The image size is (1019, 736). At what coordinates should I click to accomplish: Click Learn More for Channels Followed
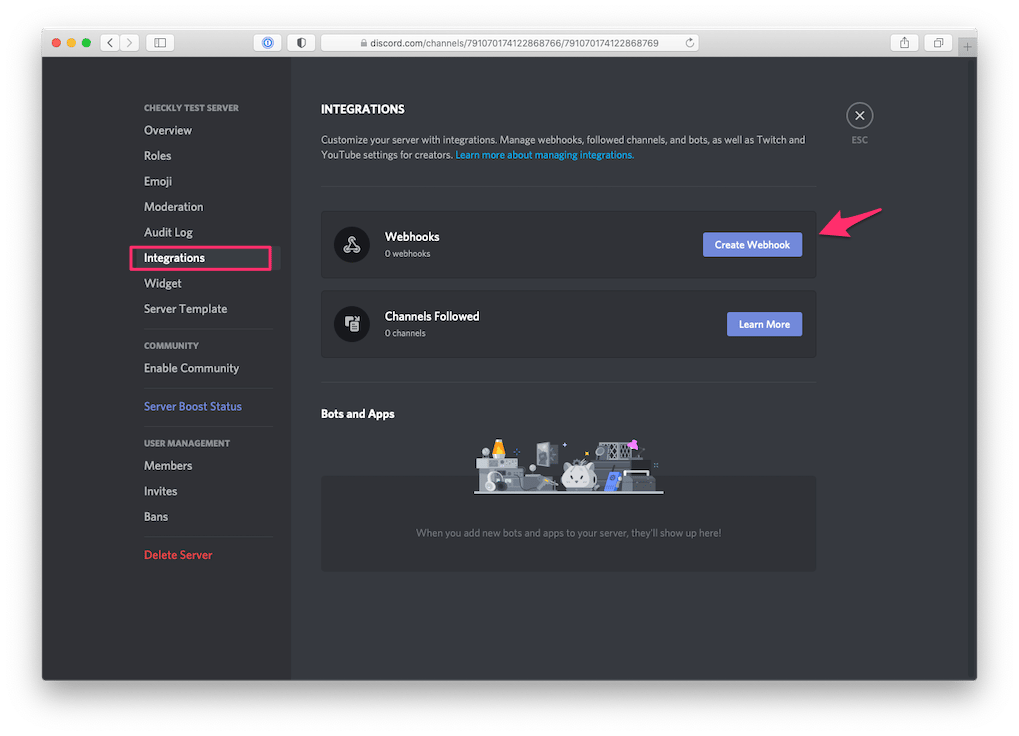click(764, 324)
